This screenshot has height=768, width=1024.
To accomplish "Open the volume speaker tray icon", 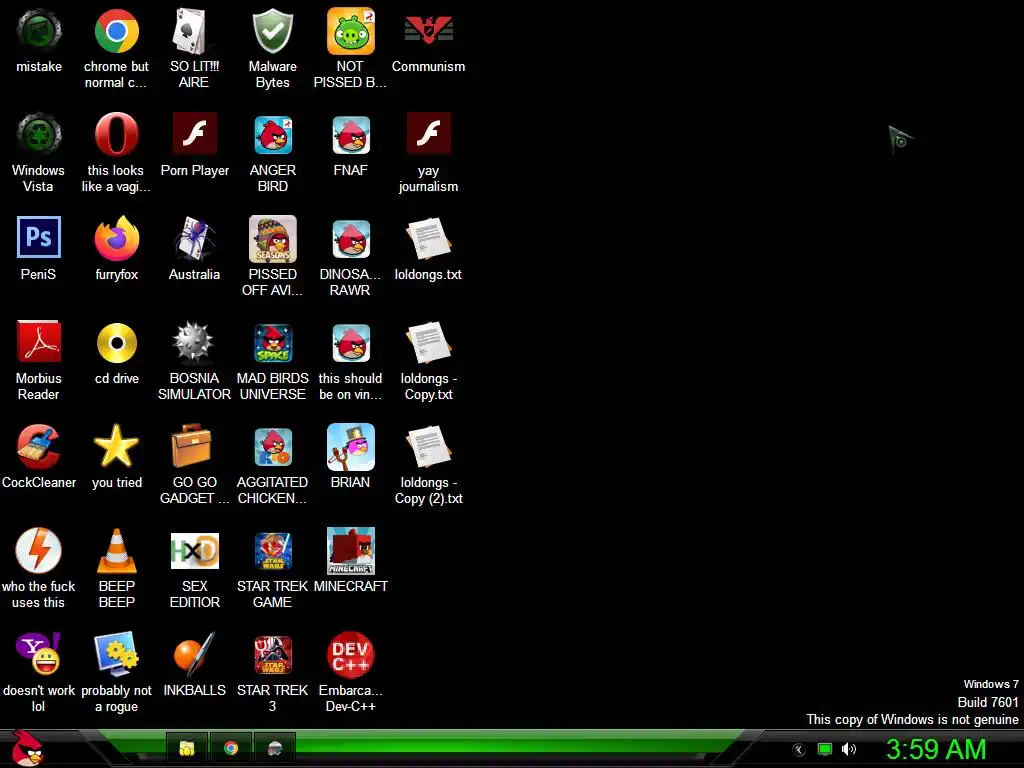I will (848, 750).
